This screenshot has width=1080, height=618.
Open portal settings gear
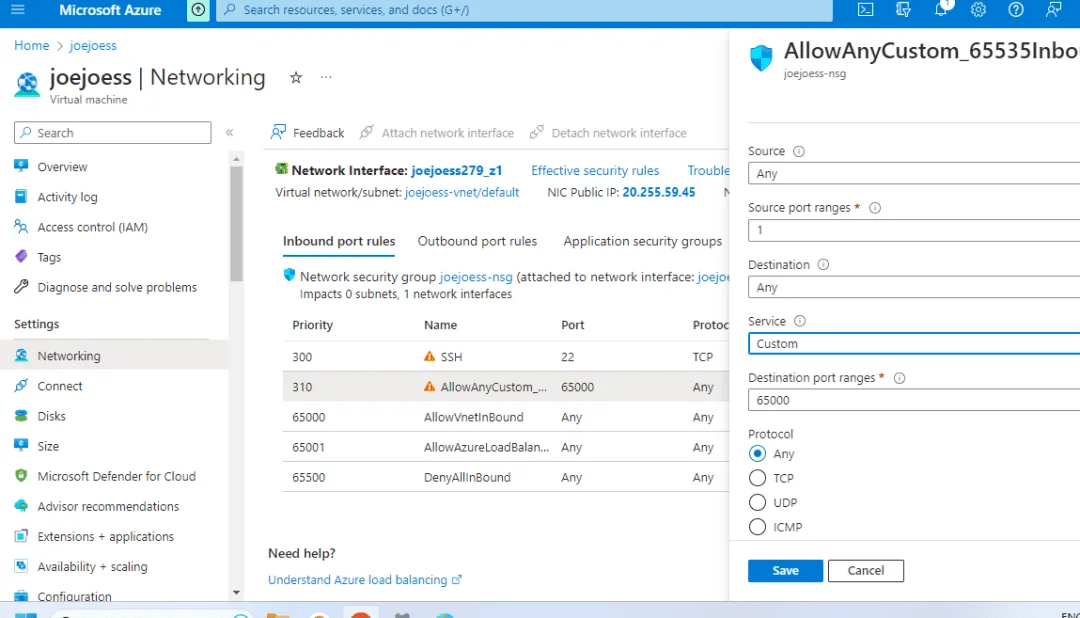coord(978,10)
